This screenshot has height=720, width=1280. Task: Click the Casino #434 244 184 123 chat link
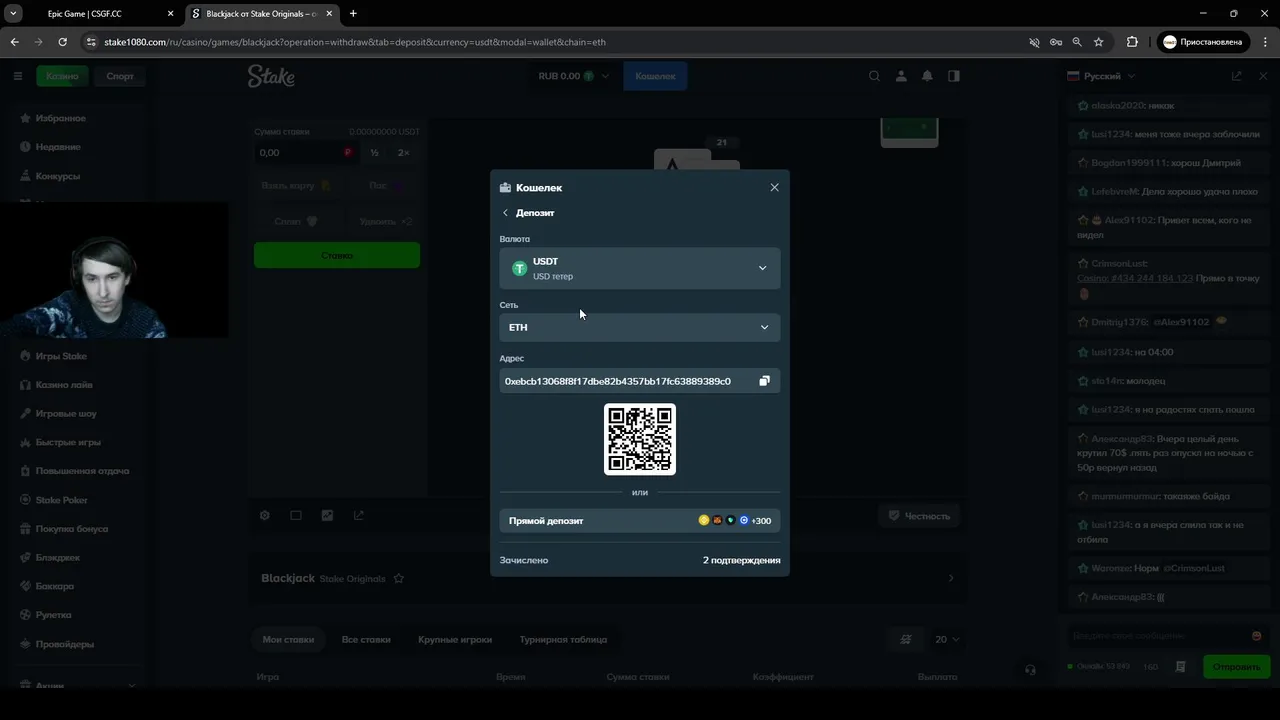[1134, 278]
